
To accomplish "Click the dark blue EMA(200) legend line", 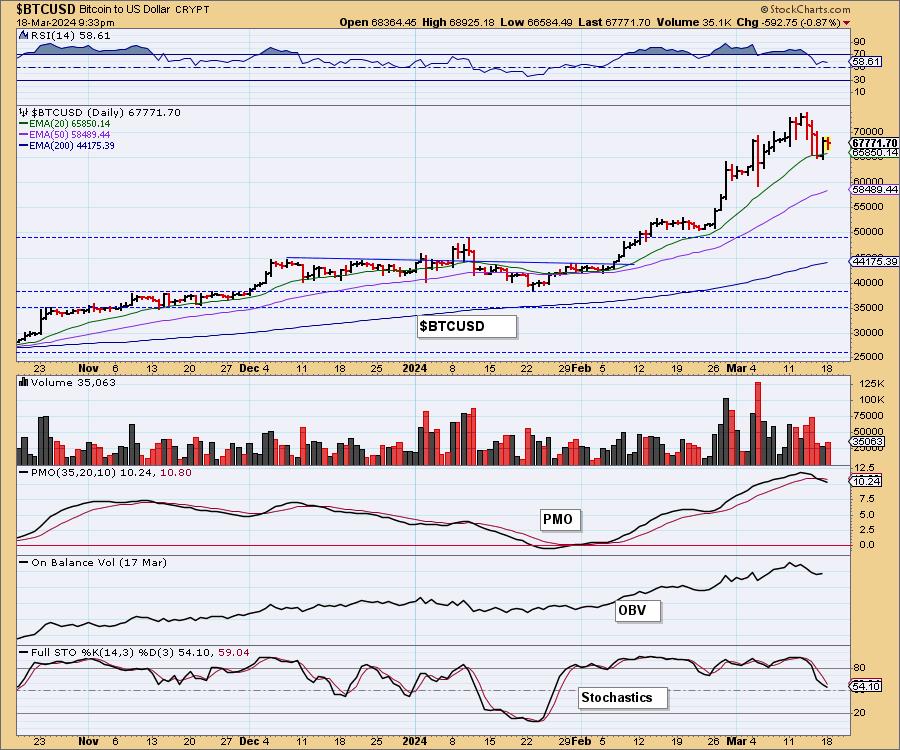I will (24, 146).
